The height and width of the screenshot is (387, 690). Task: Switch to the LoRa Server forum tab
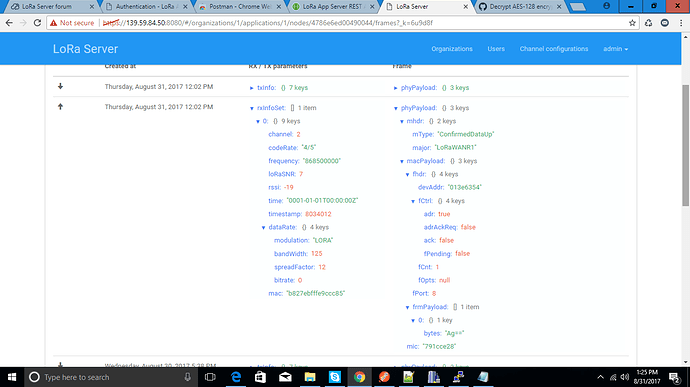48,7
